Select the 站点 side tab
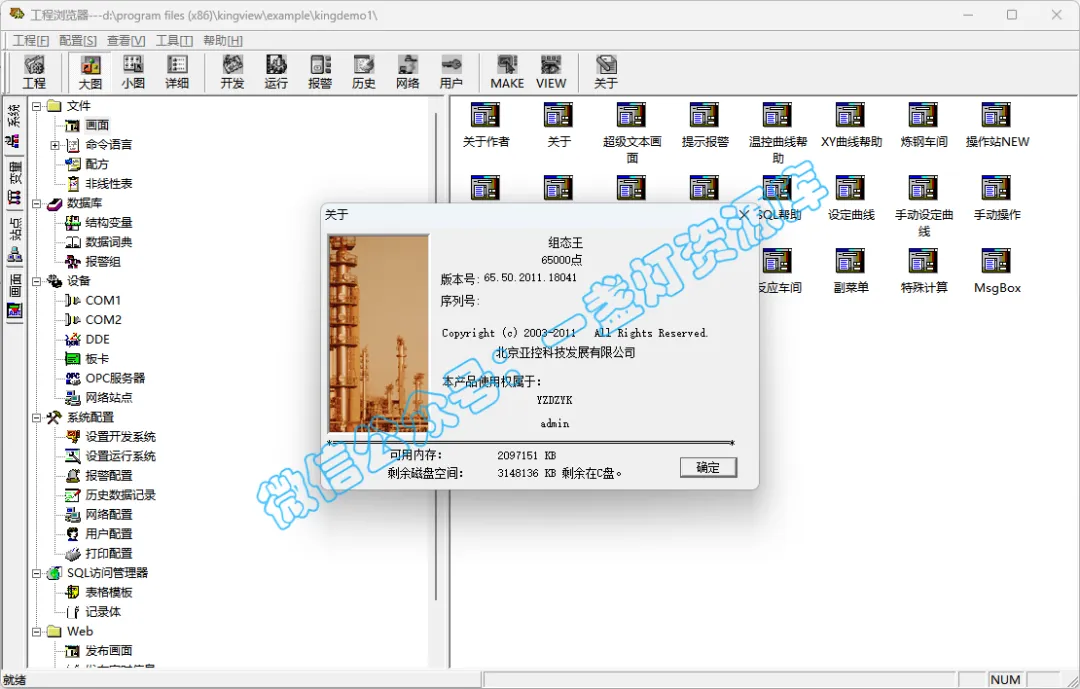 14,239
